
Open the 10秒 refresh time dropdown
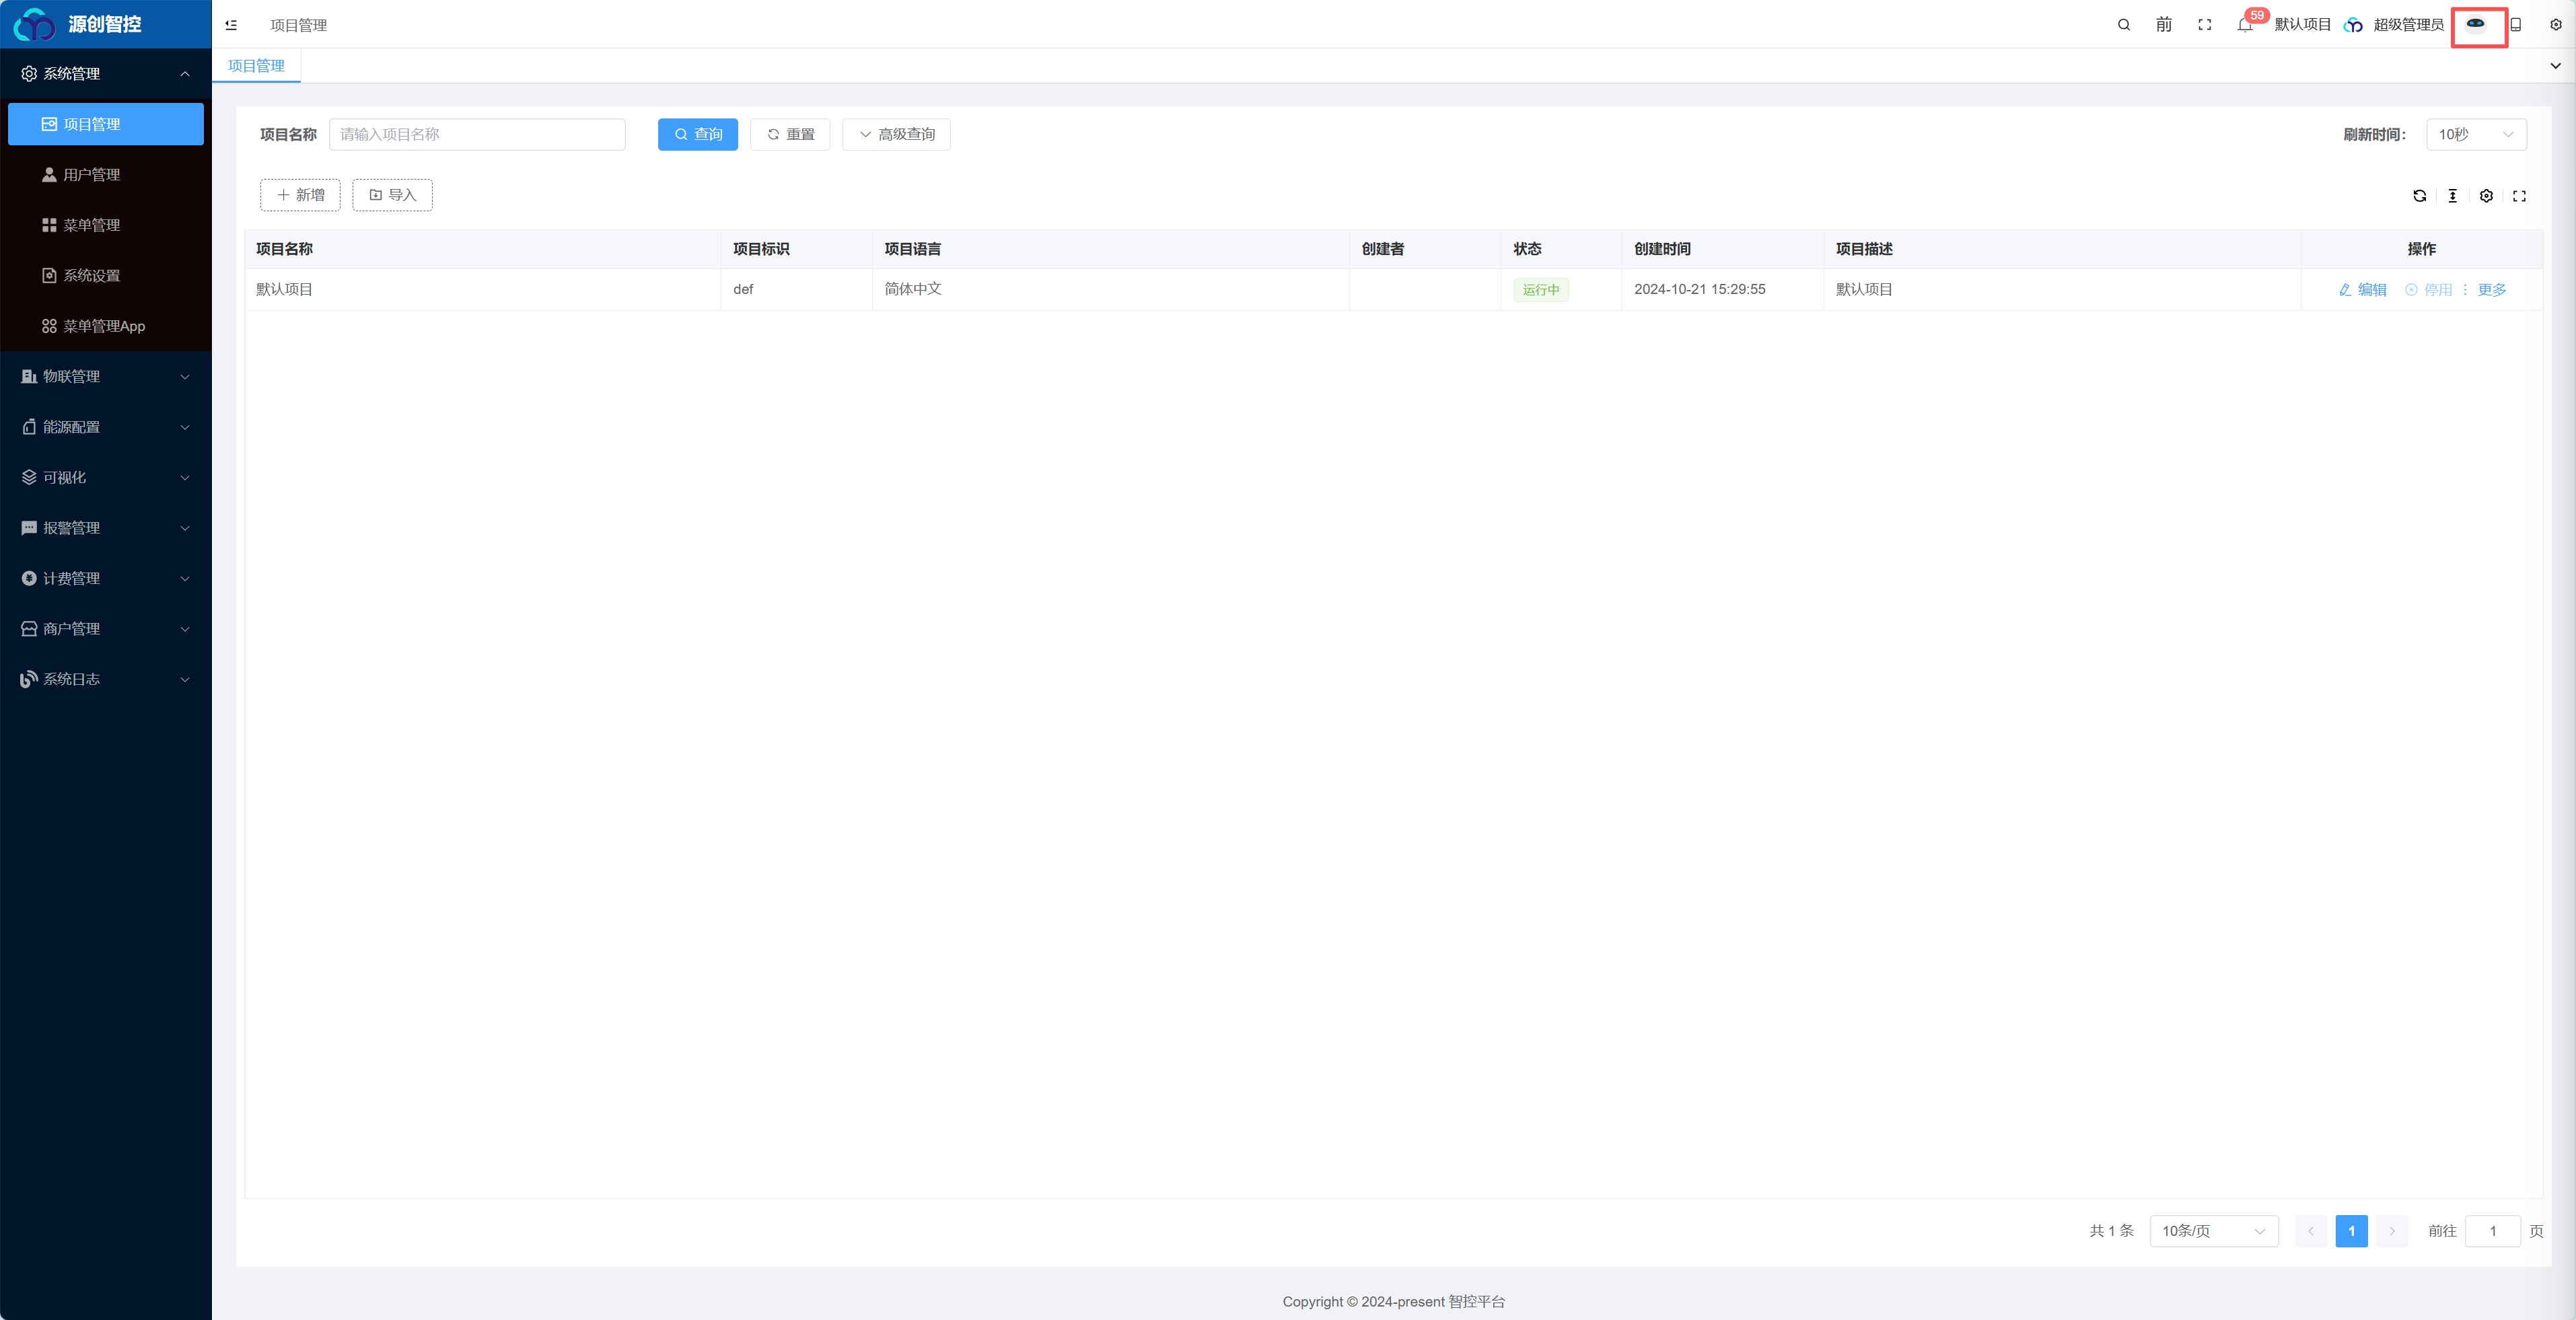[x=2476, y=135]
